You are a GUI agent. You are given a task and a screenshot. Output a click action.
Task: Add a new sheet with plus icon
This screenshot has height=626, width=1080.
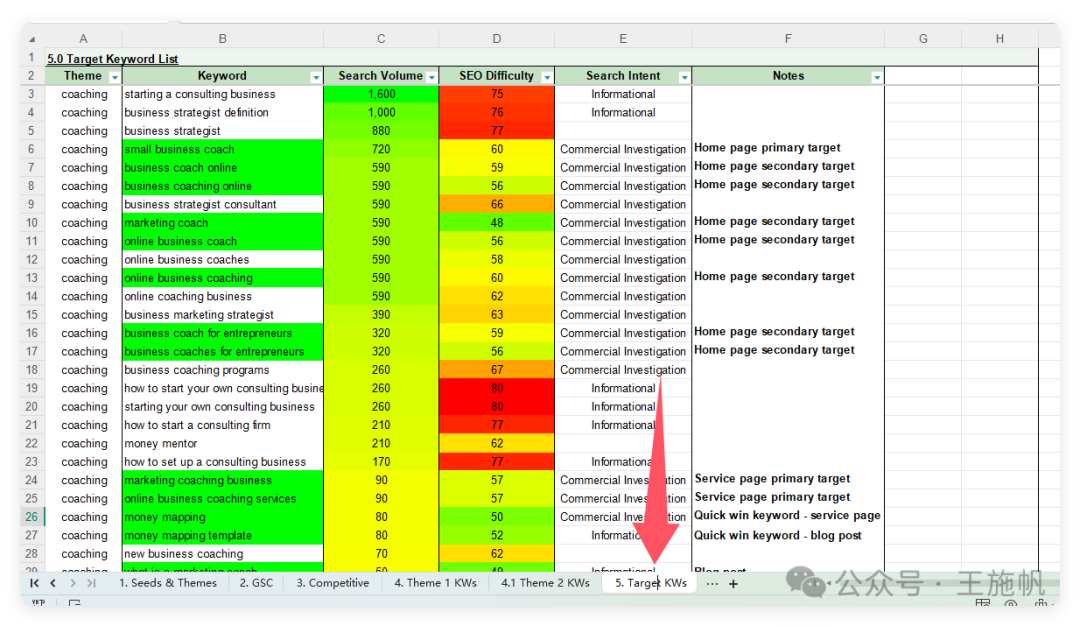(x=734, y=584)
